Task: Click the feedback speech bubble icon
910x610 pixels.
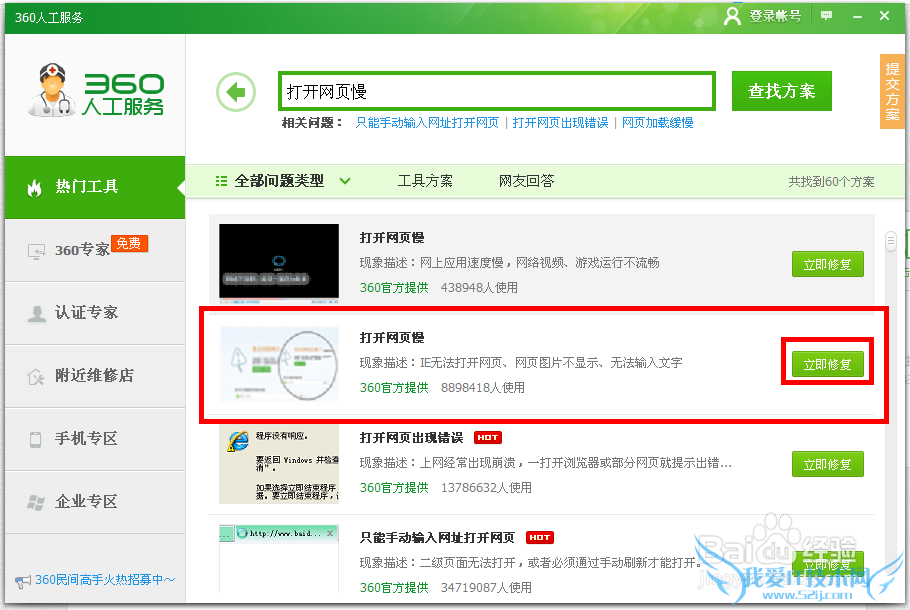Action: 826,16
